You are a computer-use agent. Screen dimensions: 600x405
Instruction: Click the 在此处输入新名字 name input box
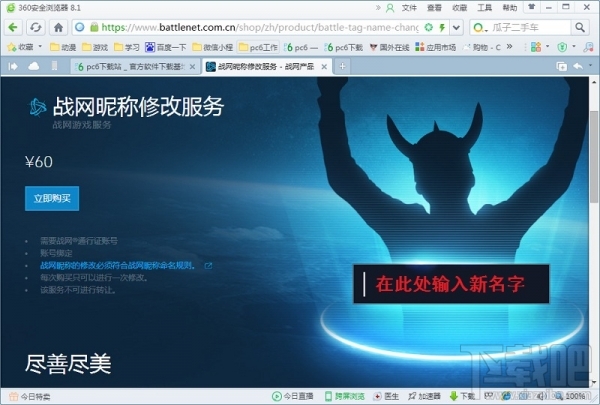(x=451, y=284)
